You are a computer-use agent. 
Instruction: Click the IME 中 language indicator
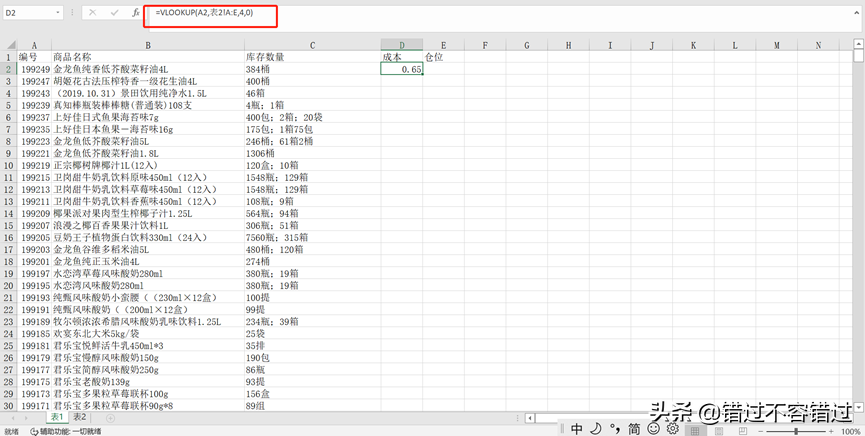click(x=576, y=428)
